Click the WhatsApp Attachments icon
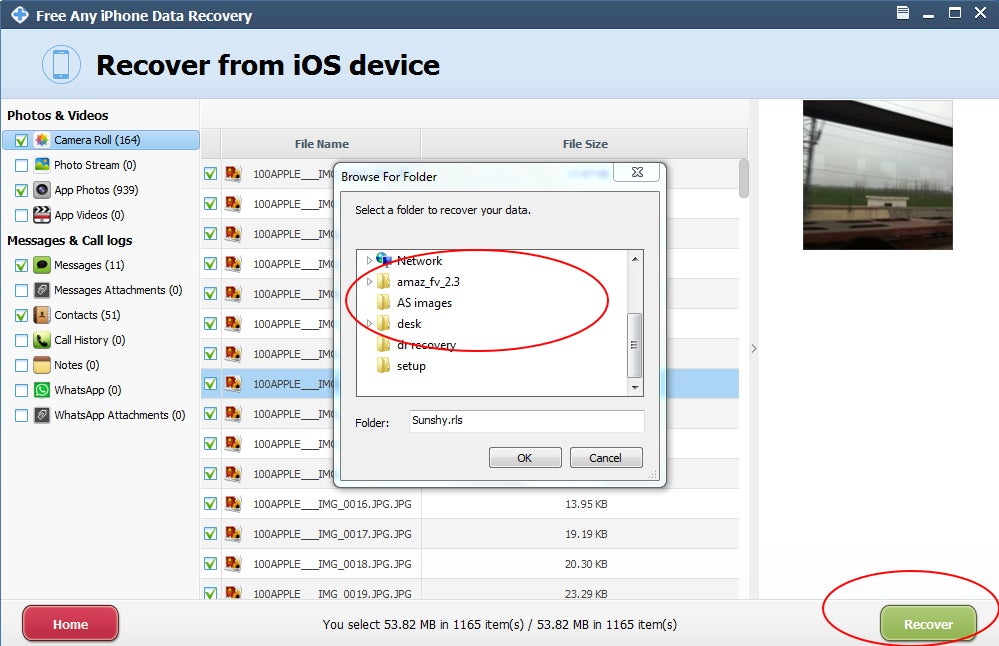 click(x=42, y=415)
